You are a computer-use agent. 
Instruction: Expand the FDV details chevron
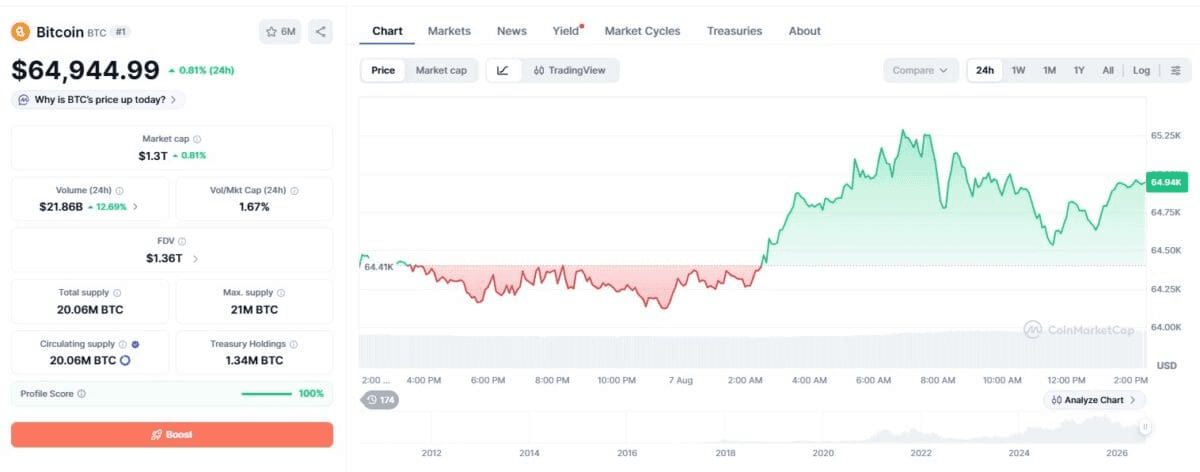(x=195, y=258)
